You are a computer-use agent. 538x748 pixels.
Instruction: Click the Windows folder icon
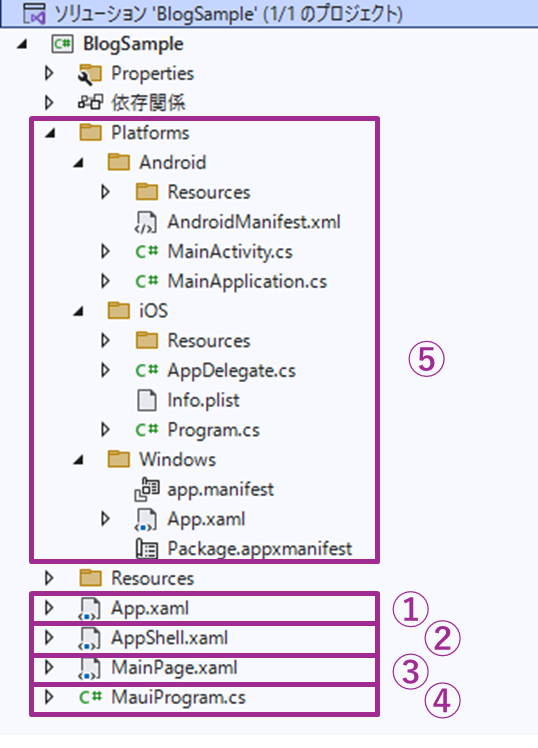118,459
